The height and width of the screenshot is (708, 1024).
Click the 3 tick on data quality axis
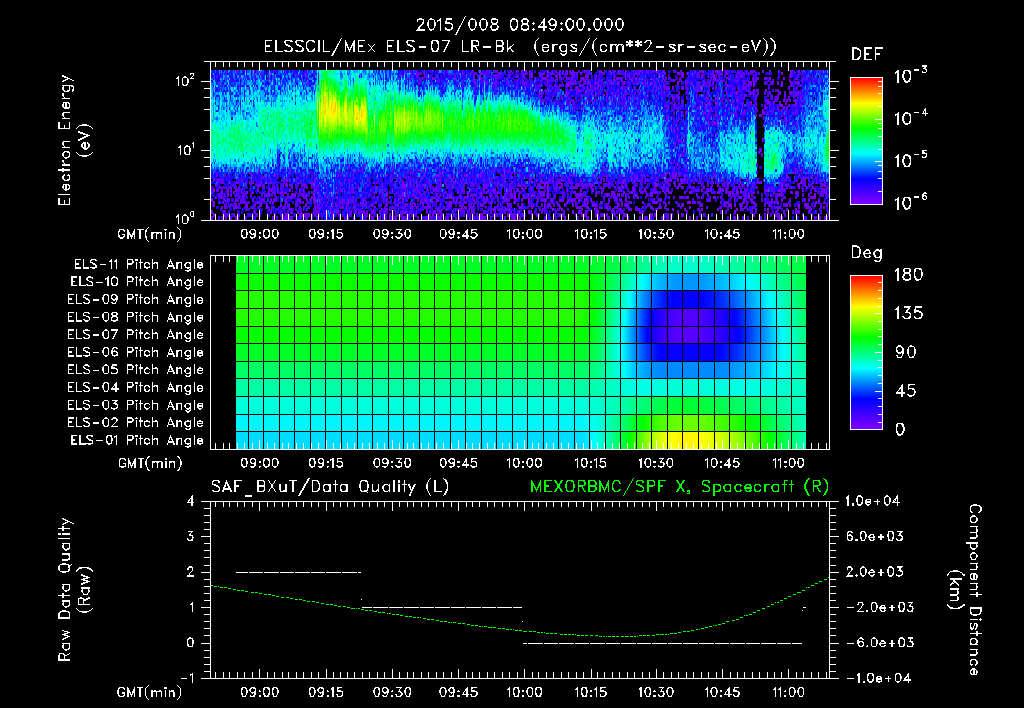190,536
